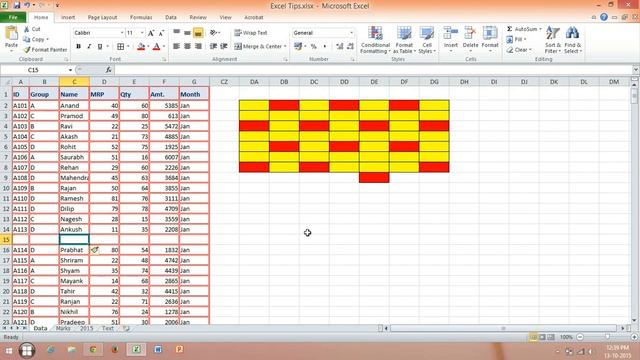The image size is (640, 360).
Task: Toggle Wrap Text
Action: [251, 33]
